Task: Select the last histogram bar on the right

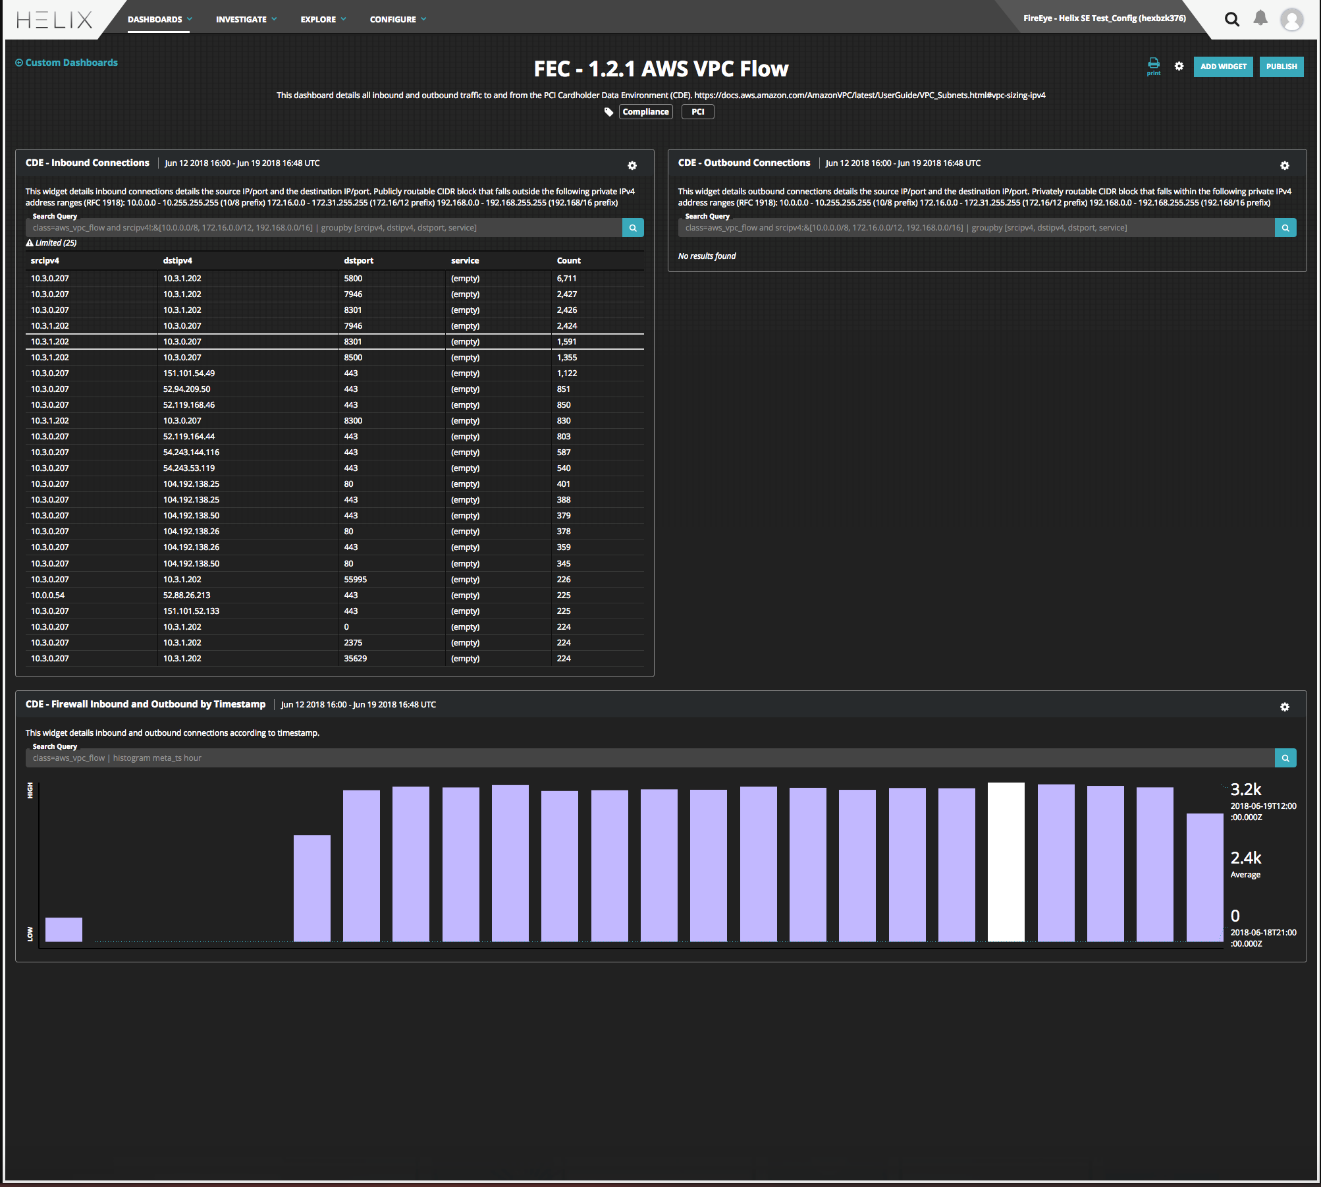Action: 1205,877
